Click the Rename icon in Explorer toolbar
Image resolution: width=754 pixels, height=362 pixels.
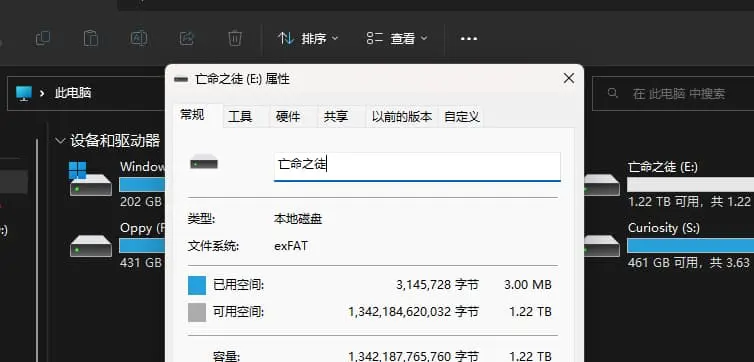coord(138,38)
